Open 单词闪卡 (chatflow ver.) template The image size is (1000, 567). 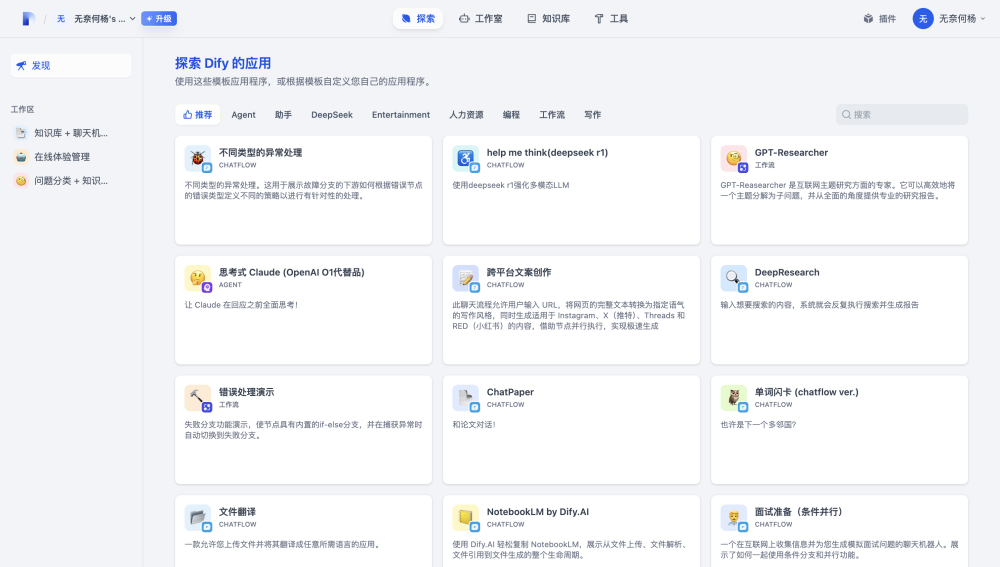[806, 392]
